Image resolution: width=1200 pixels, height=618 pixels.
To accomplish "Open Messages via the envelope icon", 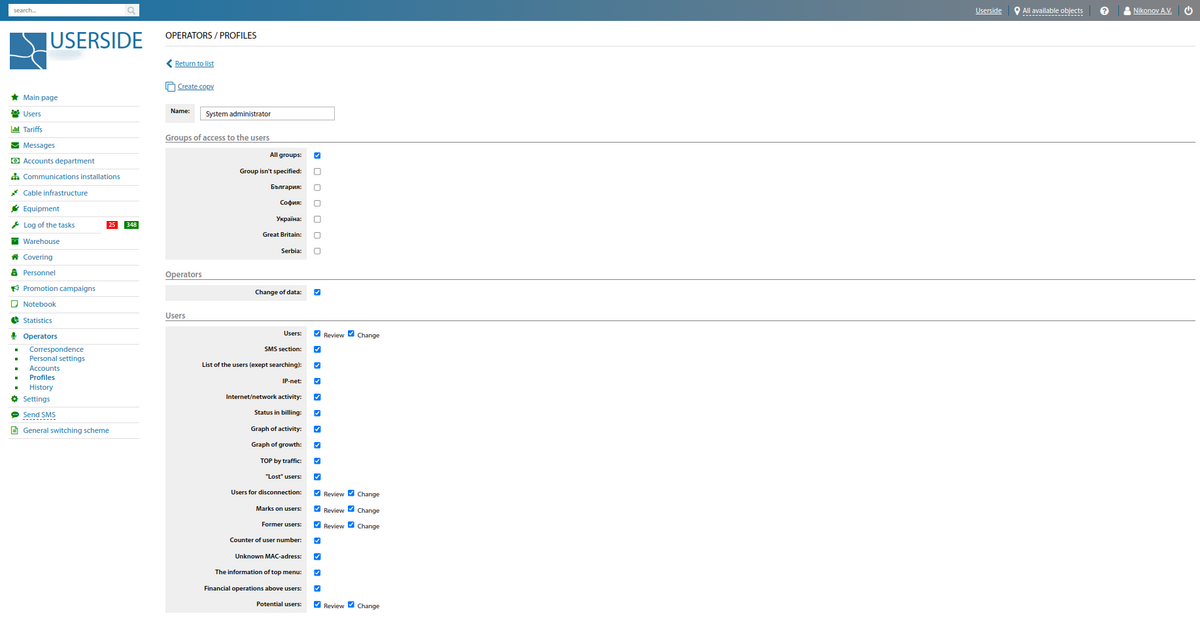I will (14, 145).
